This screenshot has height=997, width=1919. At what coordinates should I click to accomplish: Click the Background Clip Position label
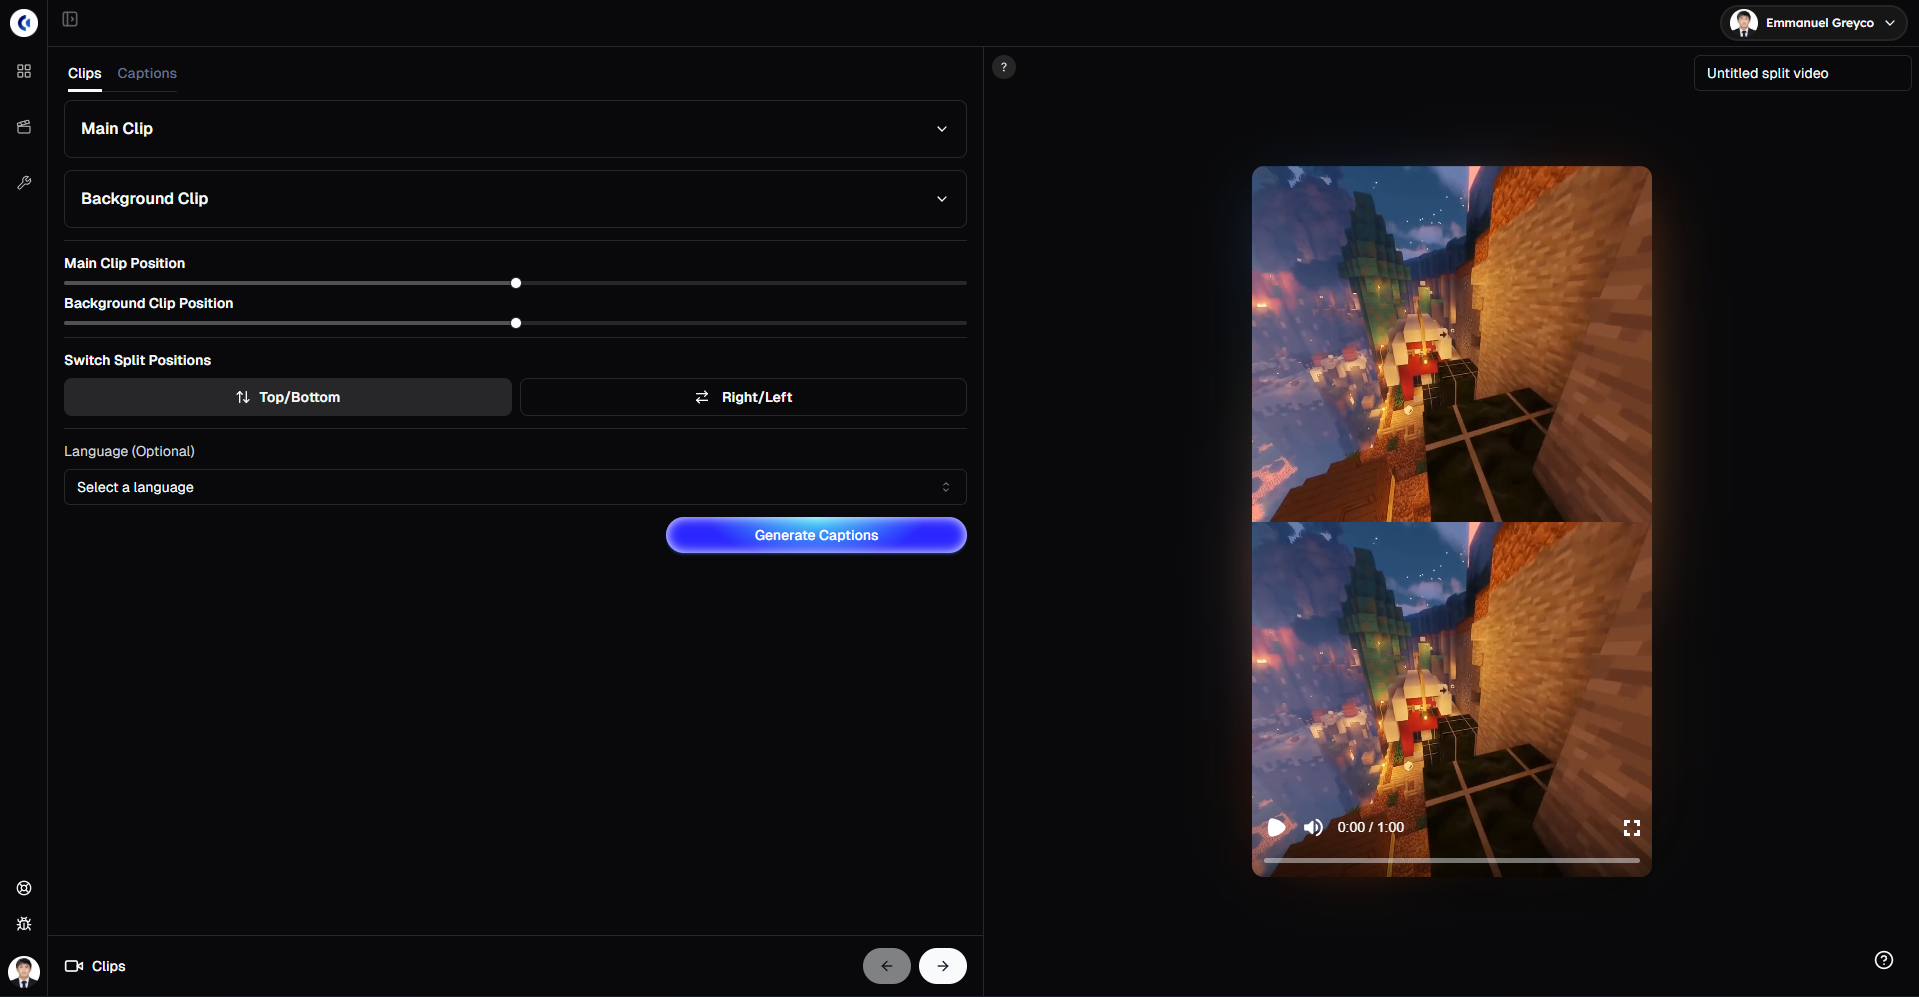[x=149, y=303]
